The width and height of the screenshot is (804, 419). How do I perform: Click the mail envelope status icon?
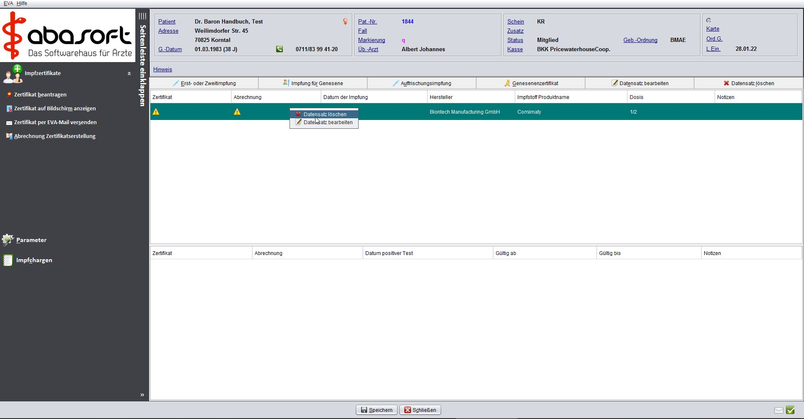pos(778,410)
